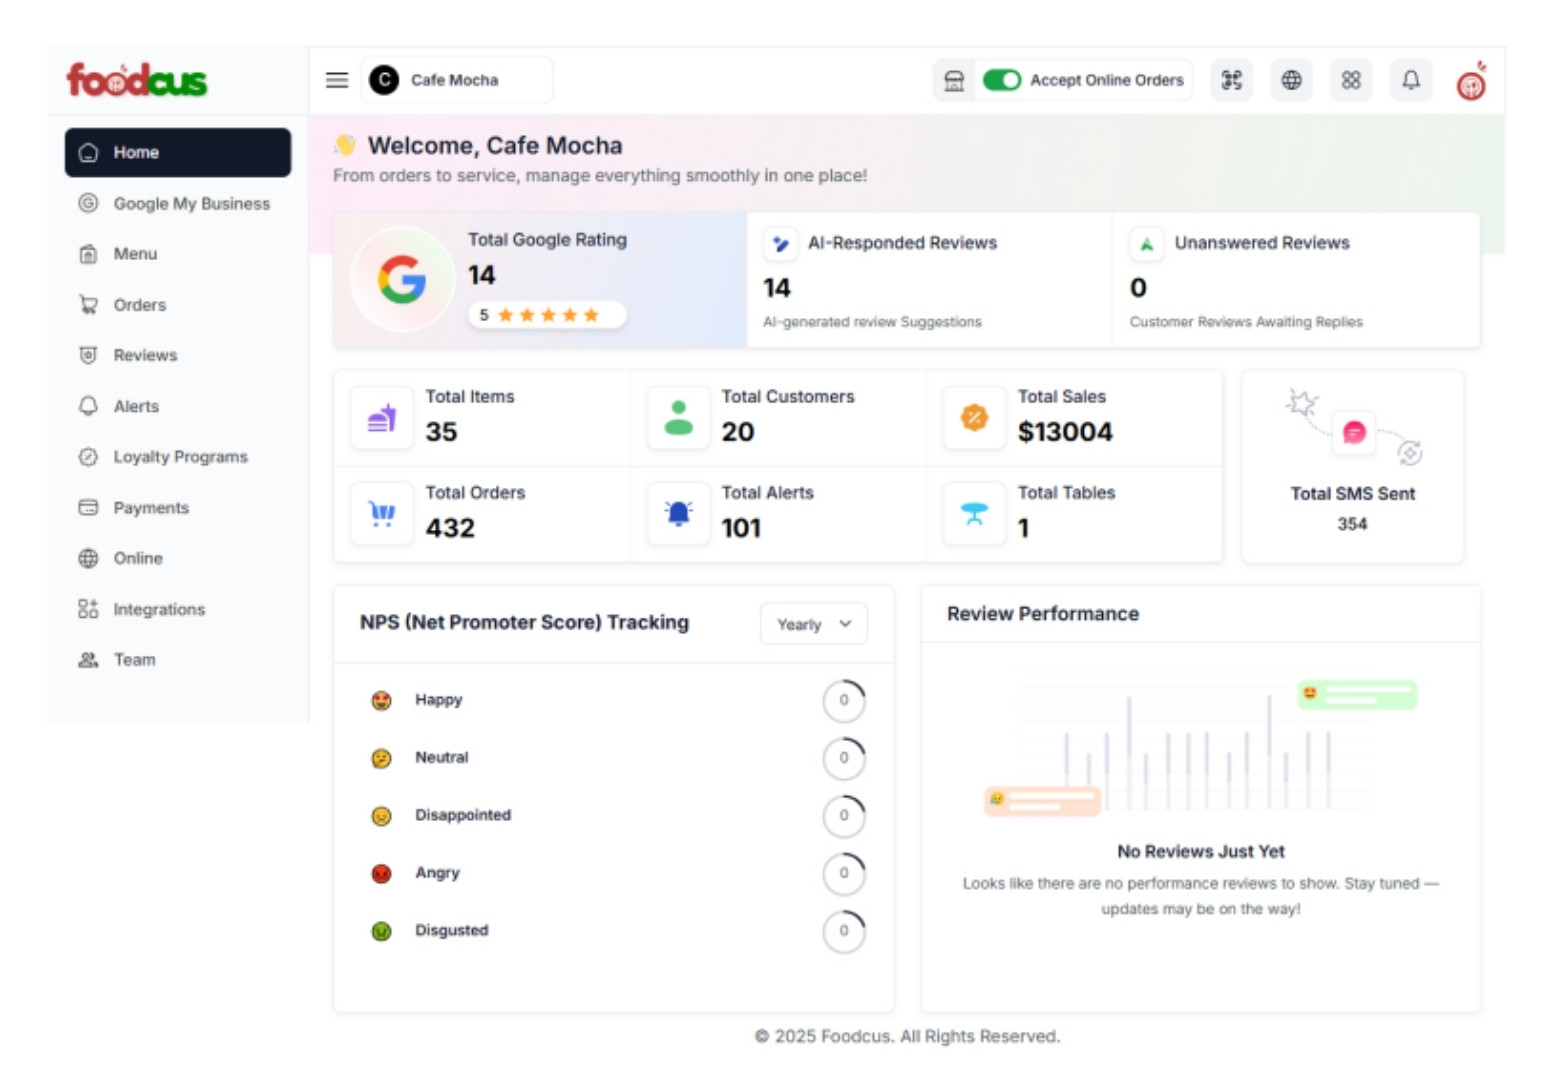Click the storefront icon beside Accept Online Orders
The width and height of the screenshot is (1554, 1080).
click(953, 80)
